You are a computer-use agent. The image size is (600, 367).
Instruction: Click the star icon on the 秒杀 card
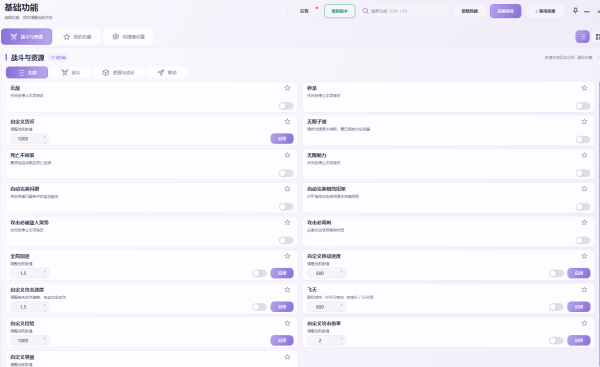584,88
